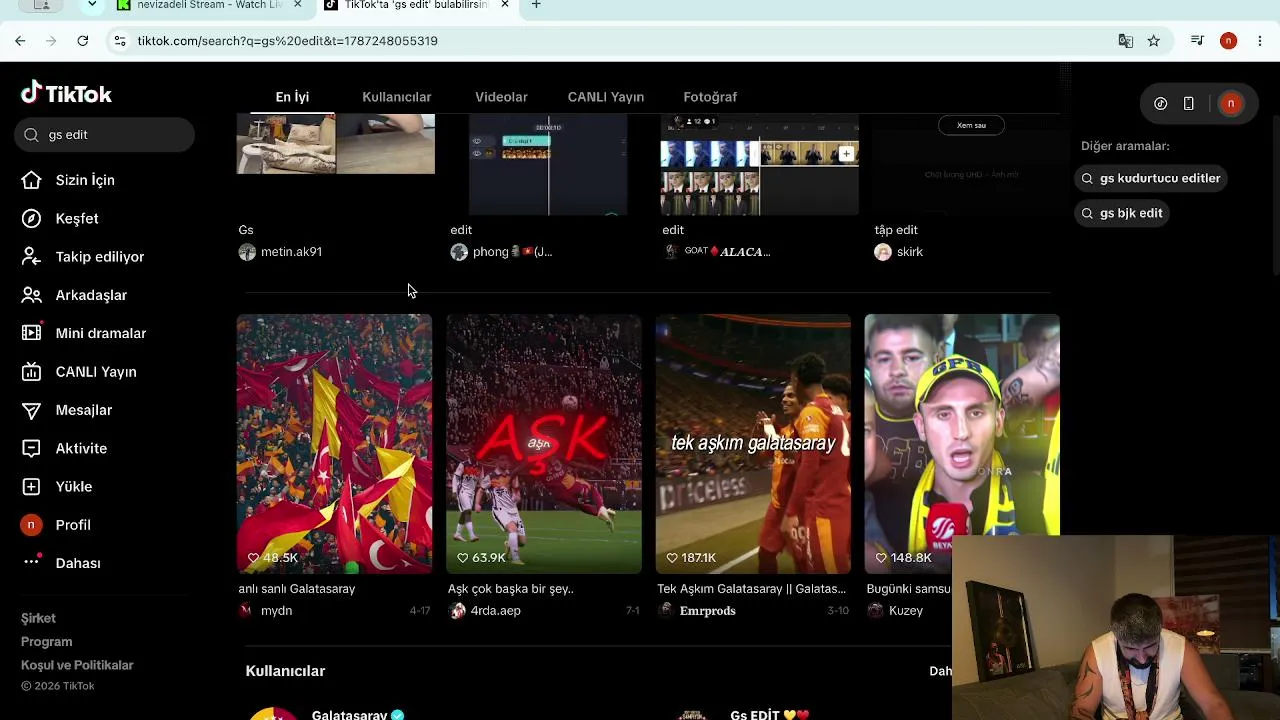This screenshot has width=1280, height=720.
Task: Click the caption anlı sanlı Galatasaray
Action: pyautogui.click(x=297, y=589)
